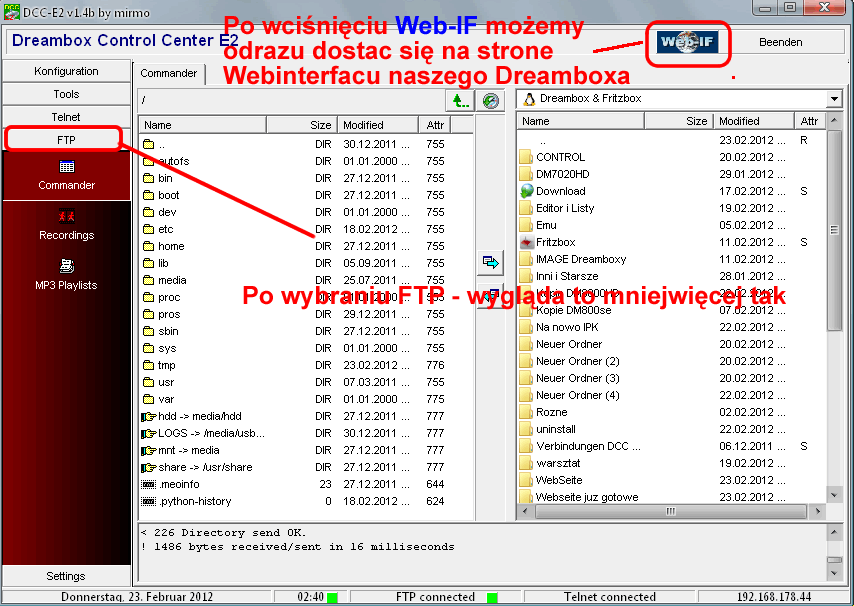Screen dimensions: 854x606
Task: Click the local file list vertical scrollbar
Action: (x=834, y=300)
